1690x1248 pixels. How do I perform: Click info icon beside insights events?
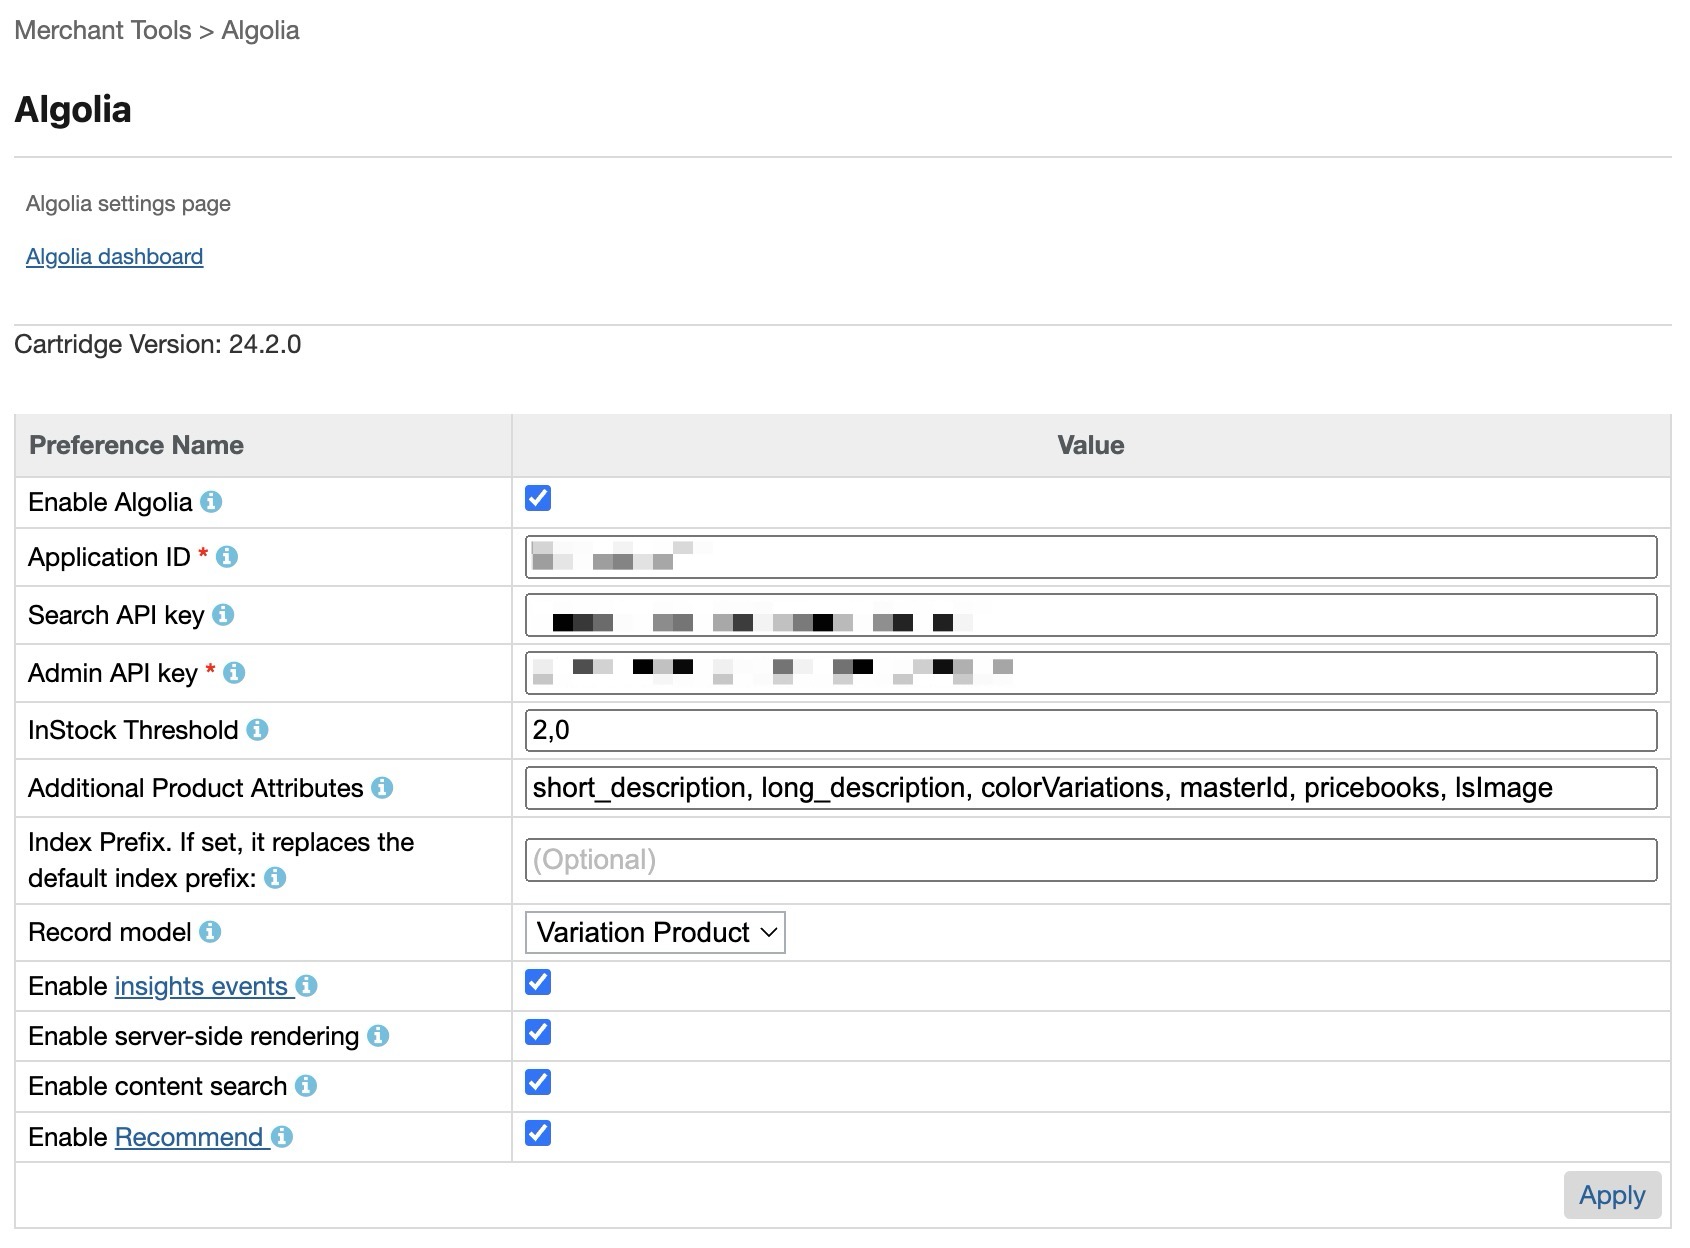pos(307,986)
